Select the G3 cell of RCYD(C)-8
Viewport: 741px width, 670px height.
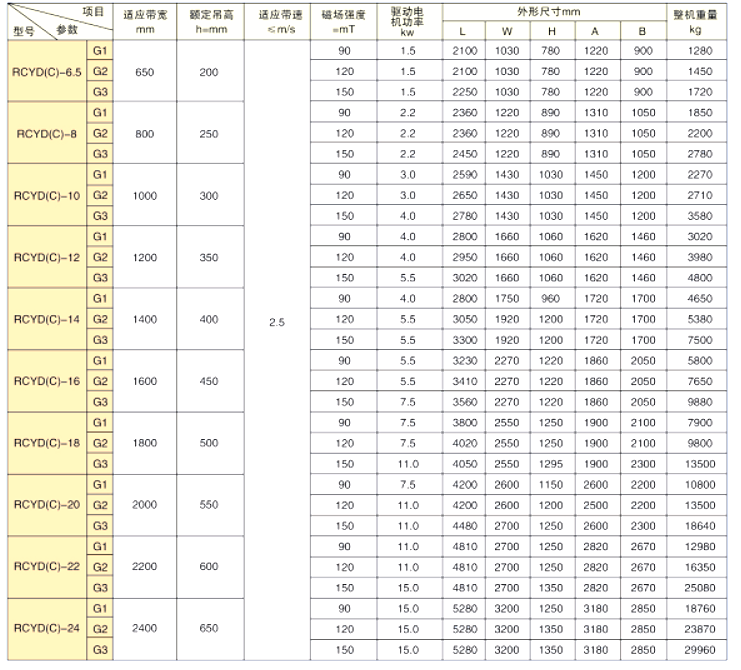[x=100, y=154]
